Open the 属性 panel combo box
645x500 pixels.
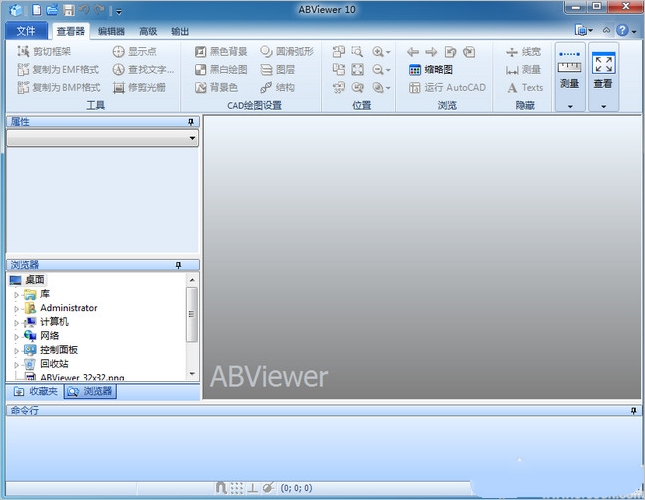102,138
